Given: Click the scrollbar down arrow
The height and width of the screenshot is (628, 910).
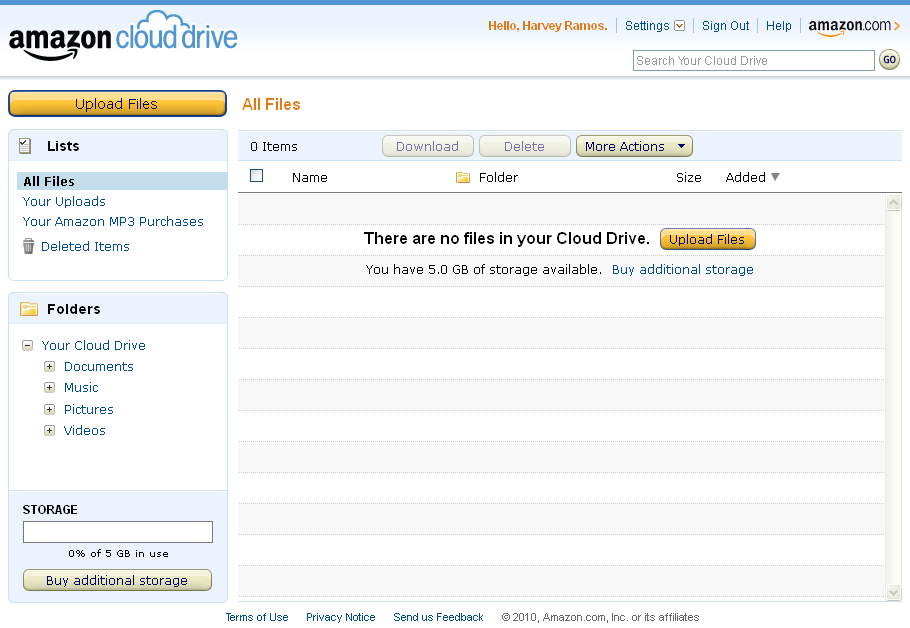Looking at the screenshot, I should click(894, 593).
